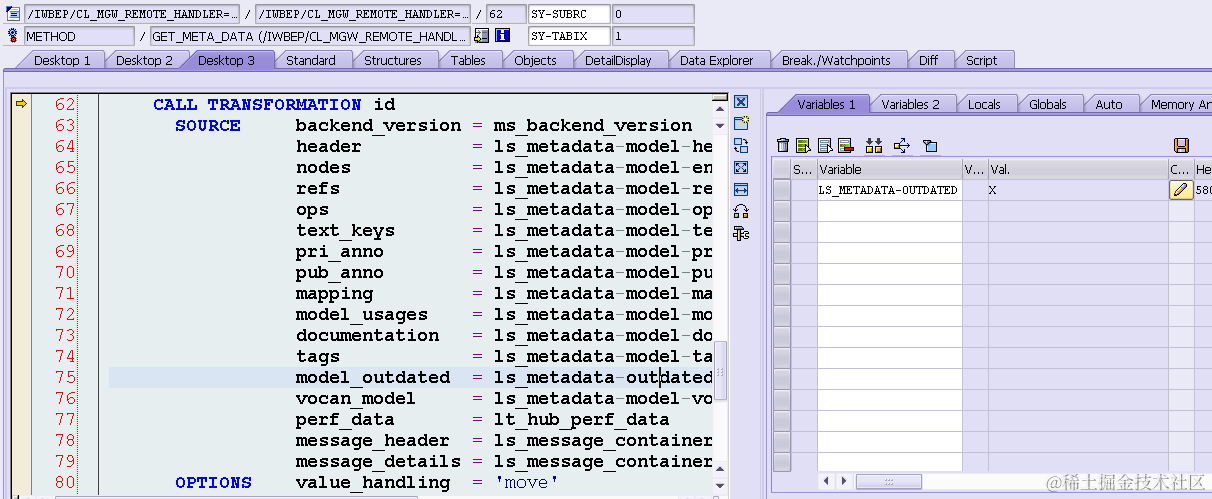Click the grey list icon in the variables toolbar
This screenshot has width=1212, height=499.
click(x=824, y=146)
